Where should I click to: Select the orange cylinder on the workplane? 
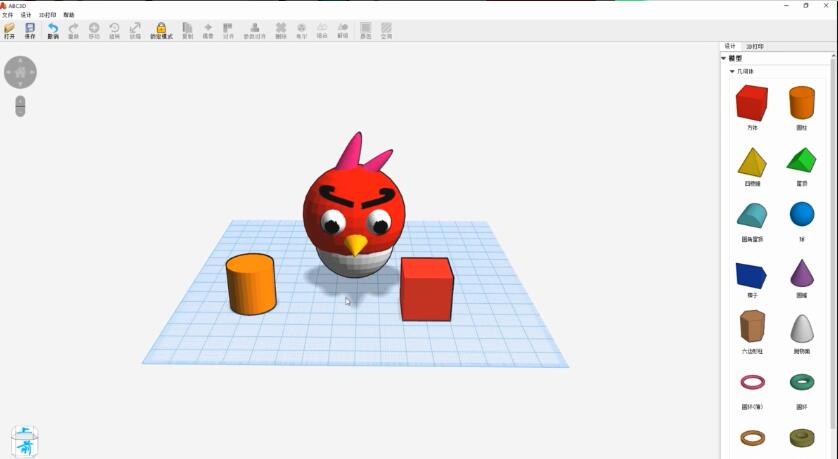[251, 284]
